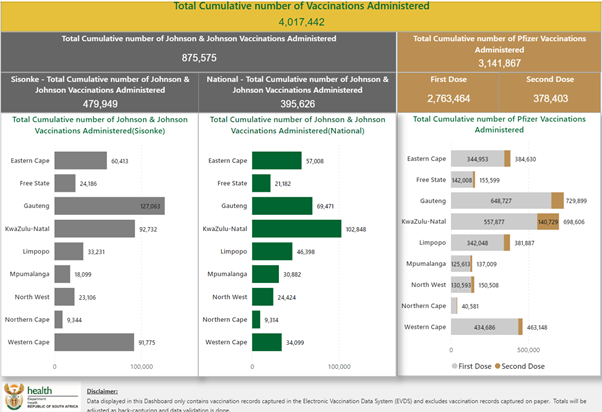Select the National total 395,626 card

click(x=298, y=90)
